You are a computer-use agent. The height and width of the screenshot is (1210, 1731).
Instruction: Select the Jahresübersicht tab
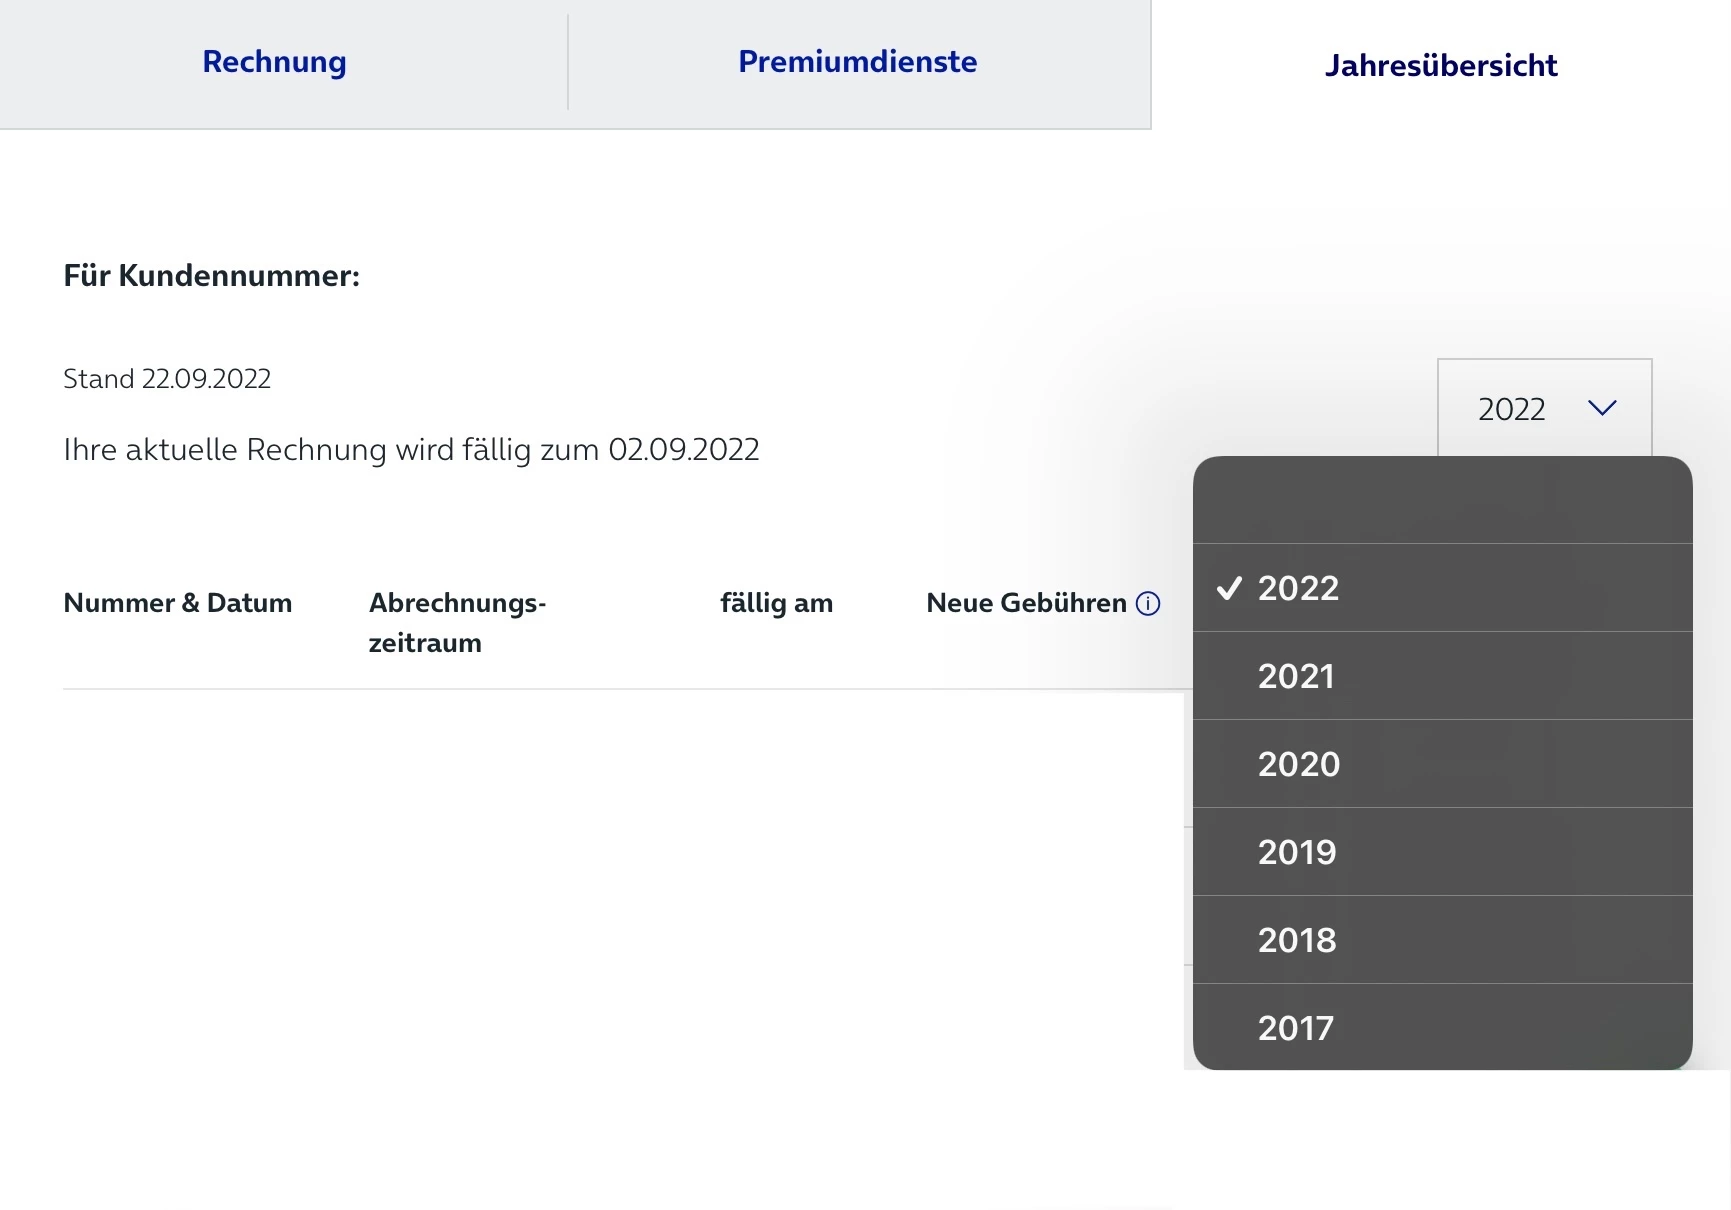point(1440,66)
